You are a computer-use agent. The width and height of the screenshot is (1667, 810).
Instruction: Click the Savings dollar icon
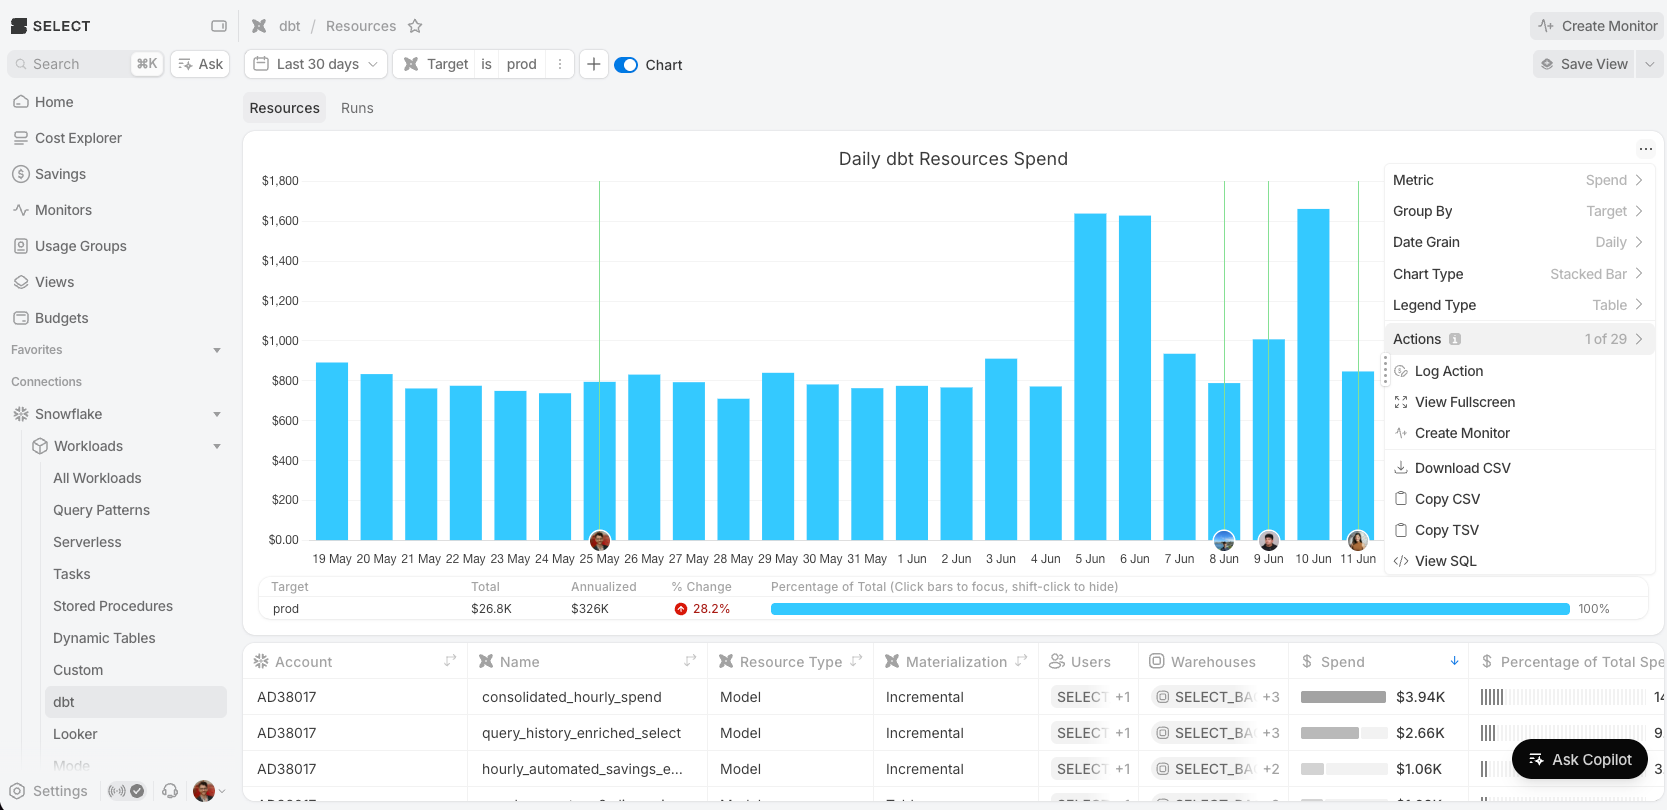pos(21,174)
